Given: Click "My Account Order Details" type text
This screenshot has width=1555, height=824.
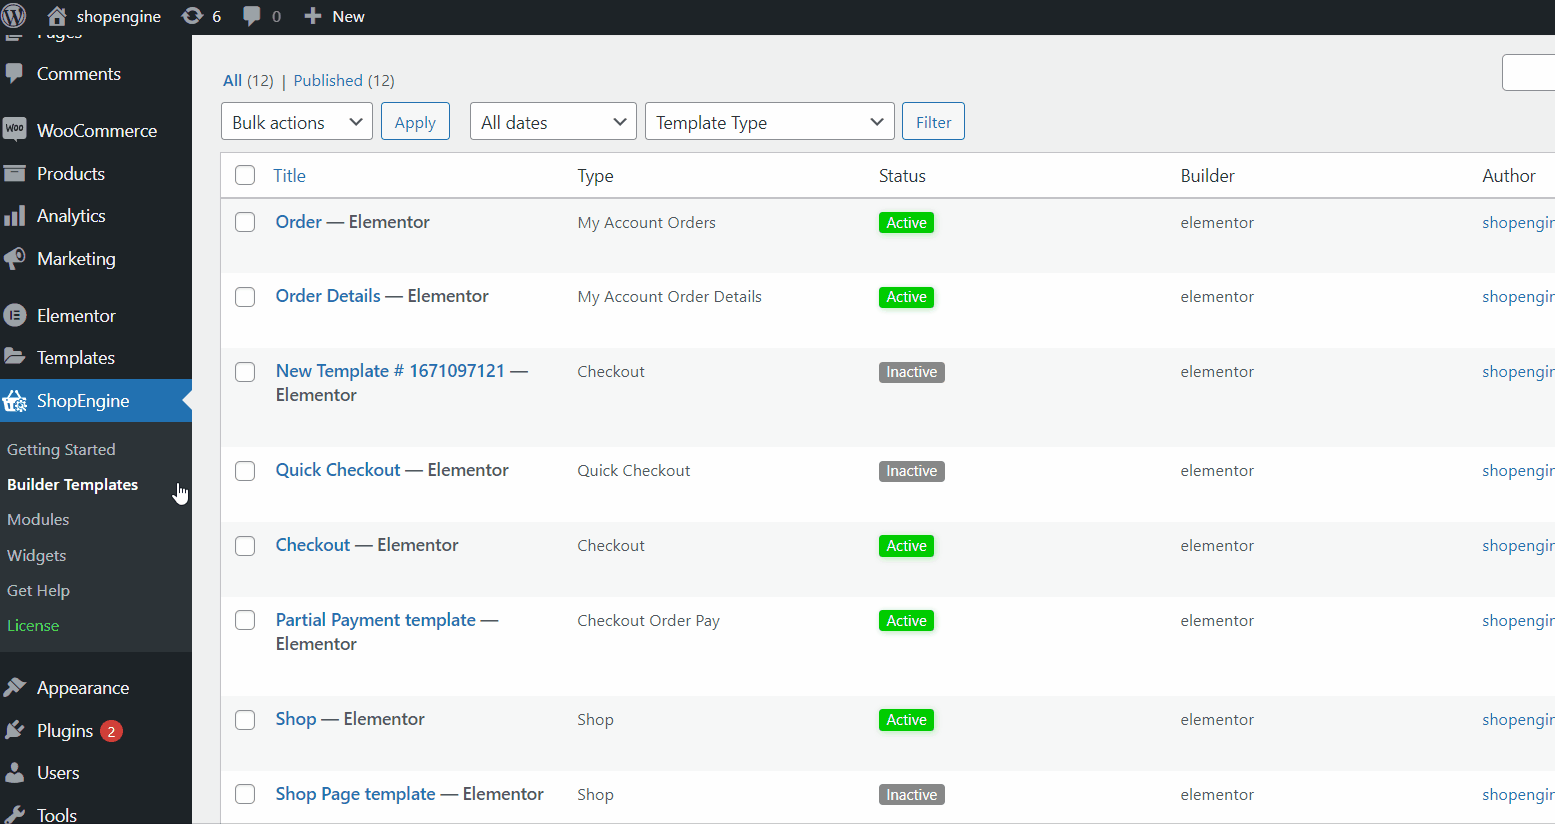Looking at the screenshot, I should [x=669, y=297].
